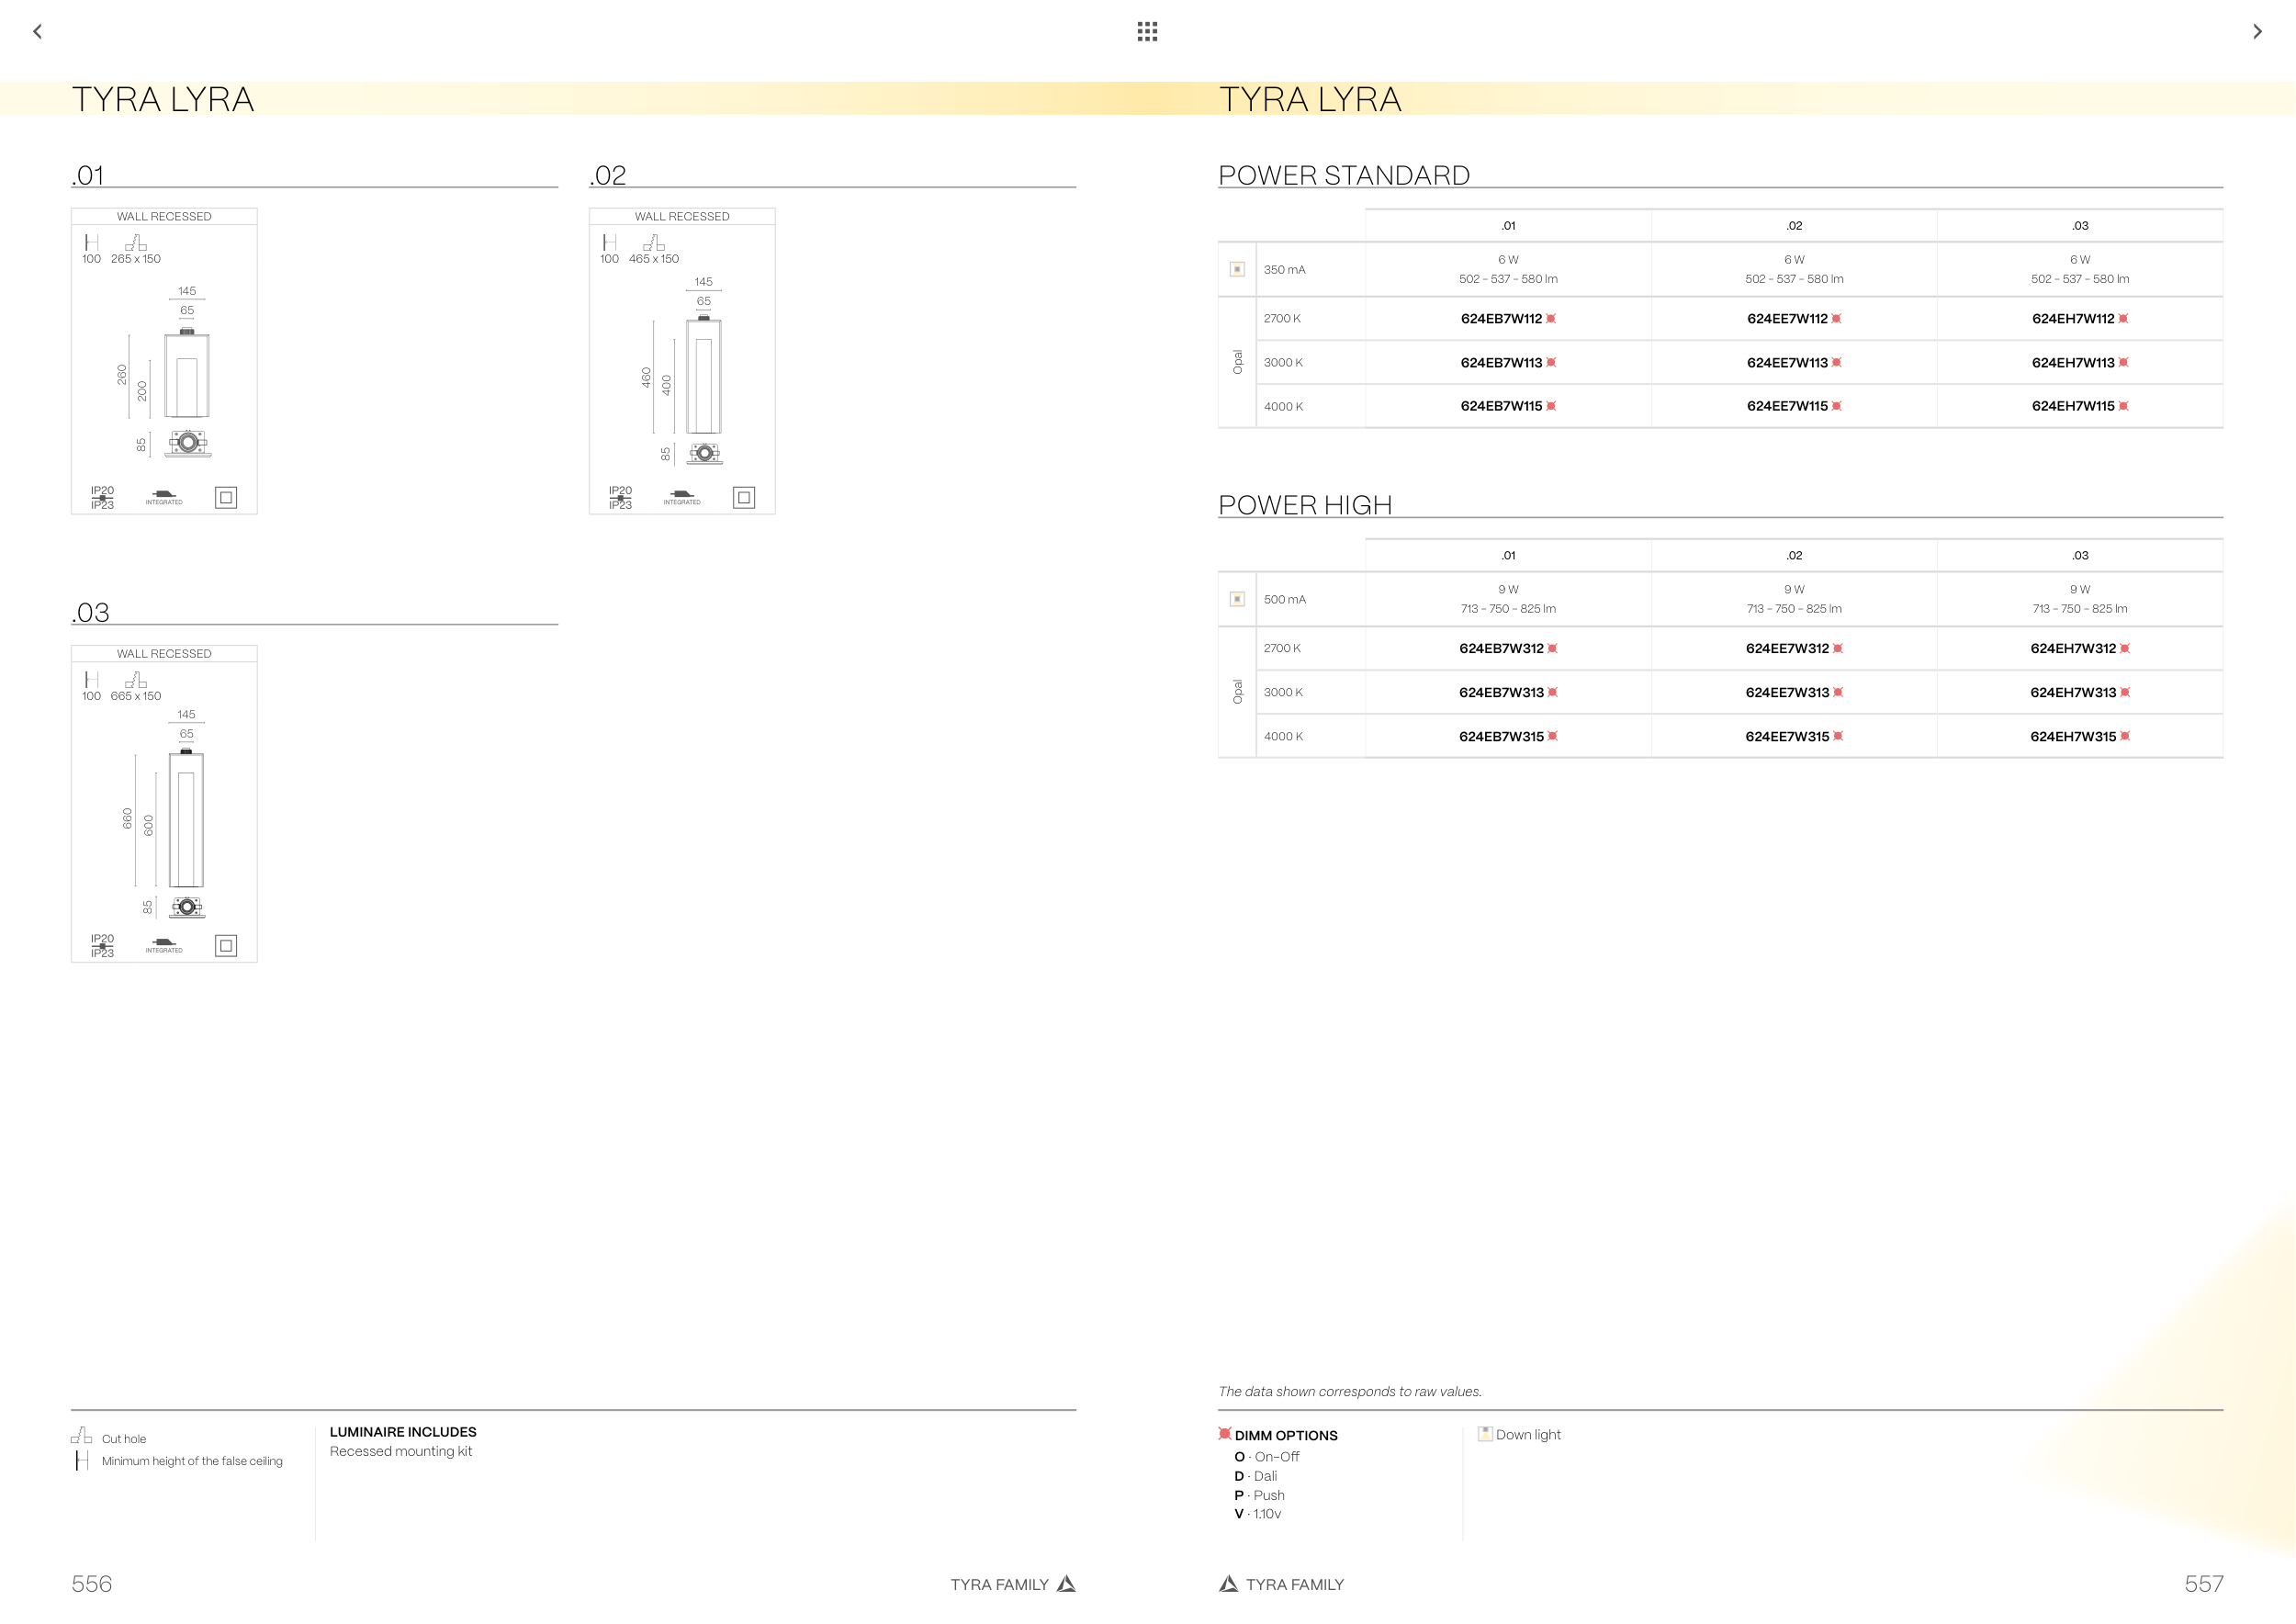Click the POWER HIGH section heading

point(1305,505)
